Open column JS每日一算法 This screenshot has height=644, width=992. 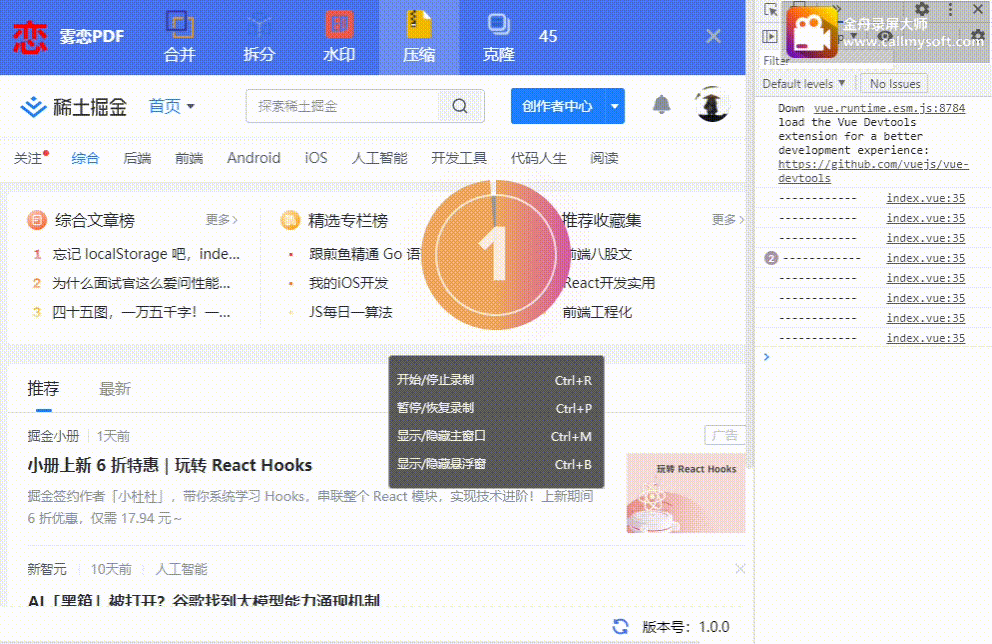(350, 312)
